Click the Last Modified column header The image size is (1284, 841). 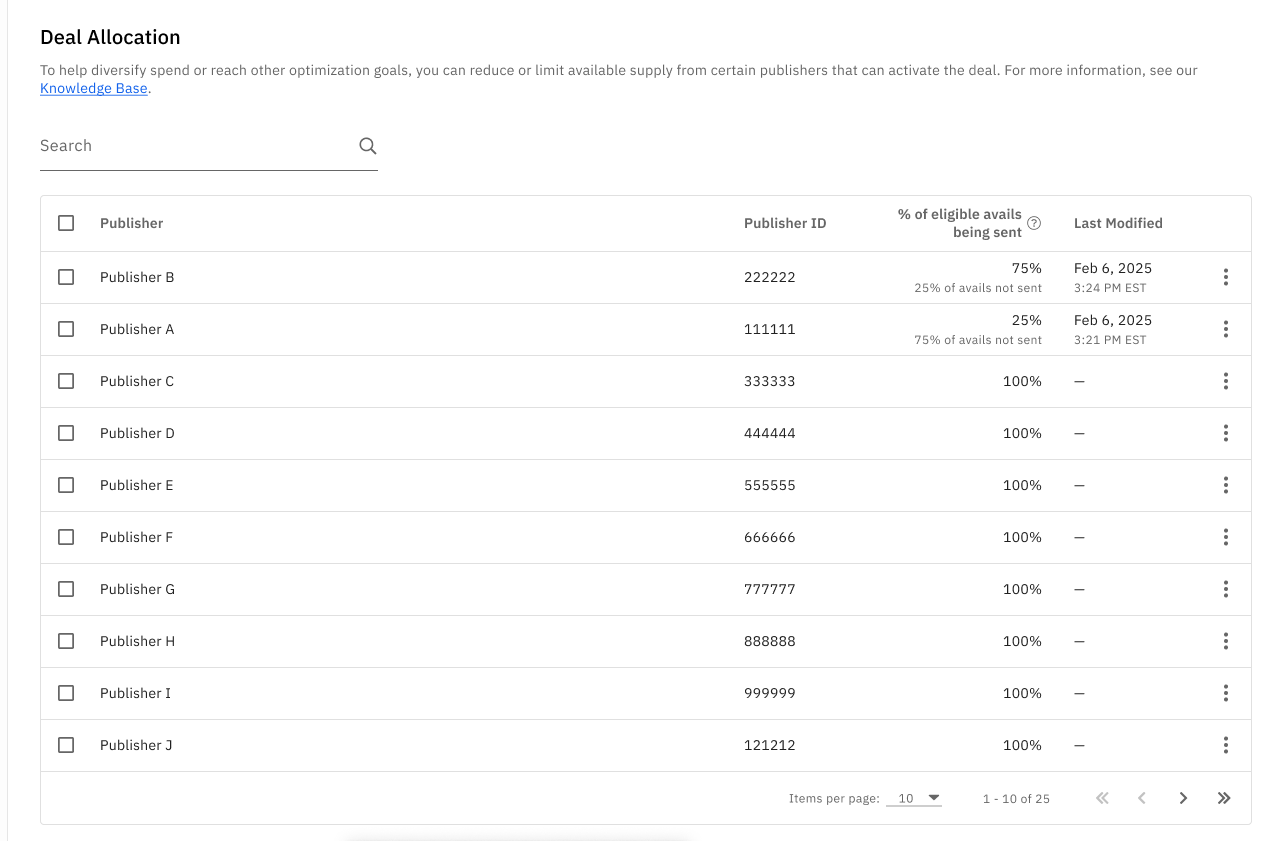1118,223
